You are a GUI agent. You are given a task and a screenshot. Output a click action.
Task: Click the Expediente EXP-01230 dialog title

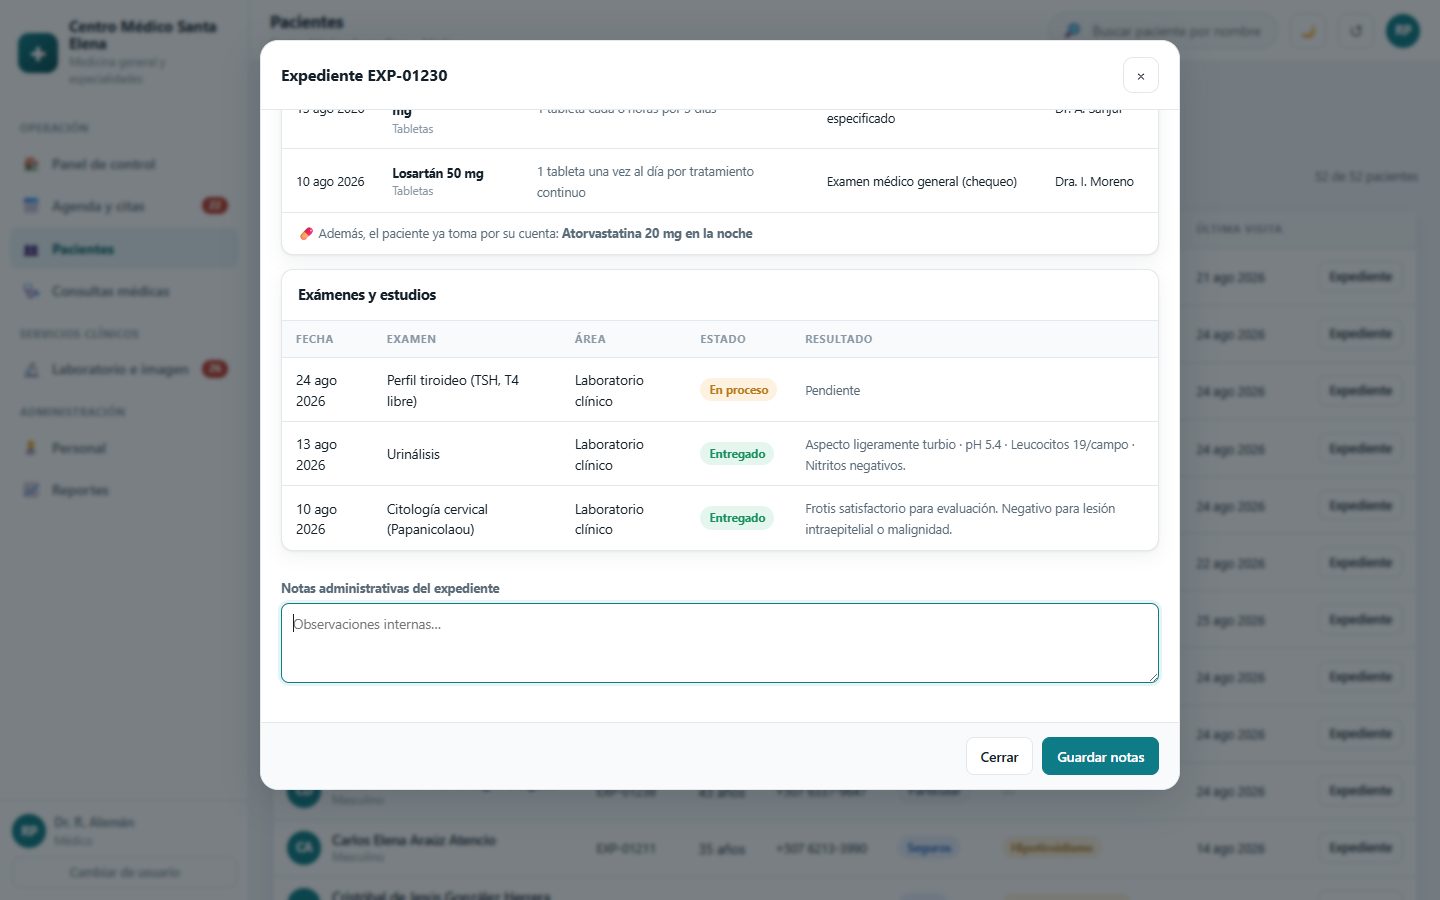pos(364,76)
